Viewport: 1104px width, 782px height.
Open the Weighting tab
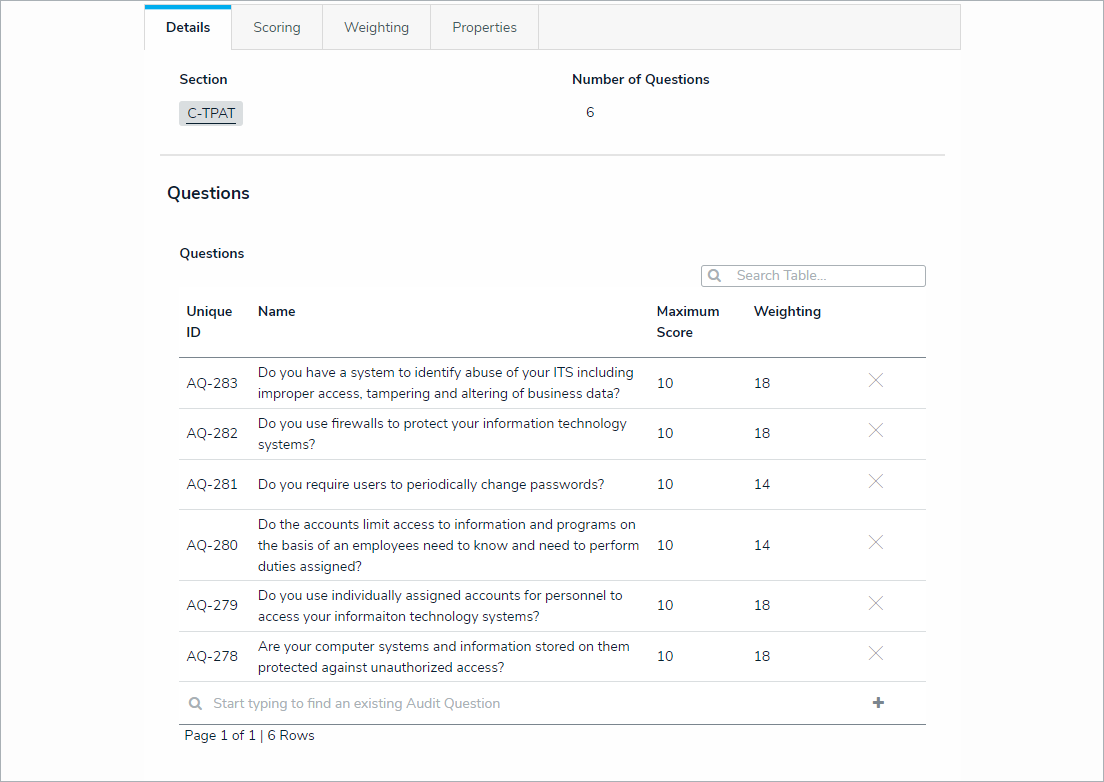tap(376, 28)
